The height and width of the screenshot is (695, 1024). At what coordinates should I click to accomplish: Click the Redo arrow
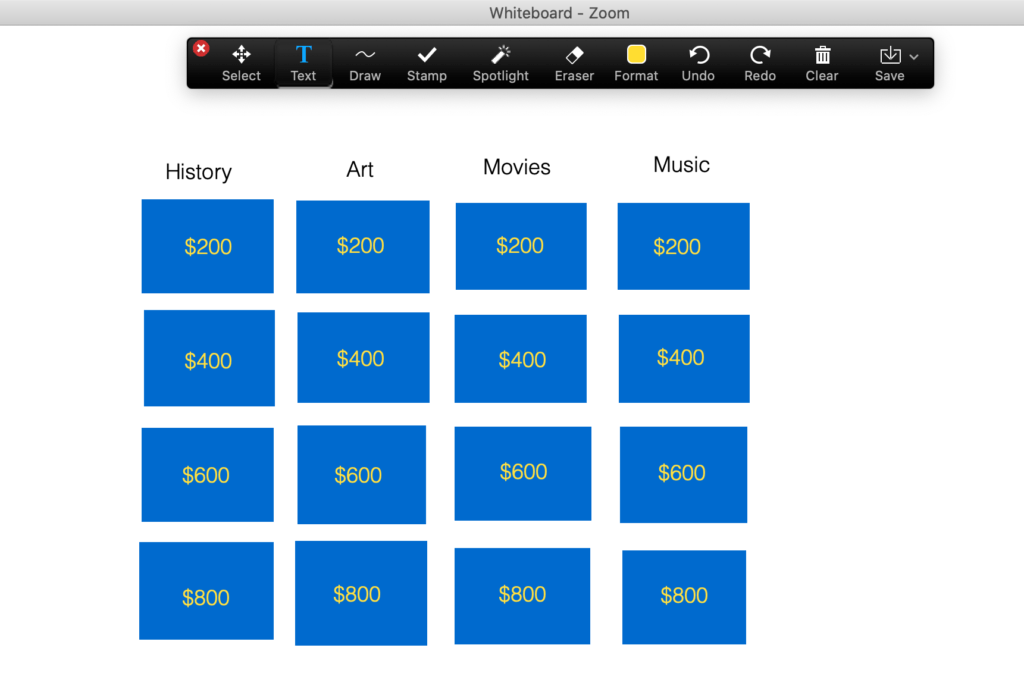click(760, 63)
